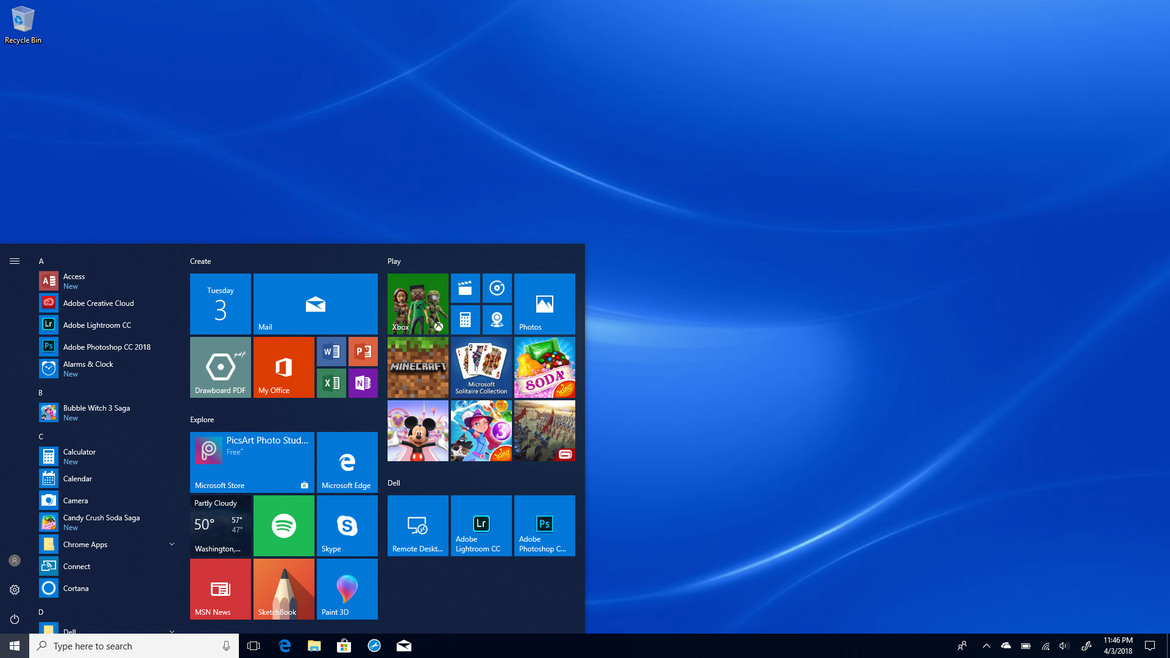The width and height of the screenshot is (1170, 658).
Task: Open the user account button in Start
Action: point(14,560)
